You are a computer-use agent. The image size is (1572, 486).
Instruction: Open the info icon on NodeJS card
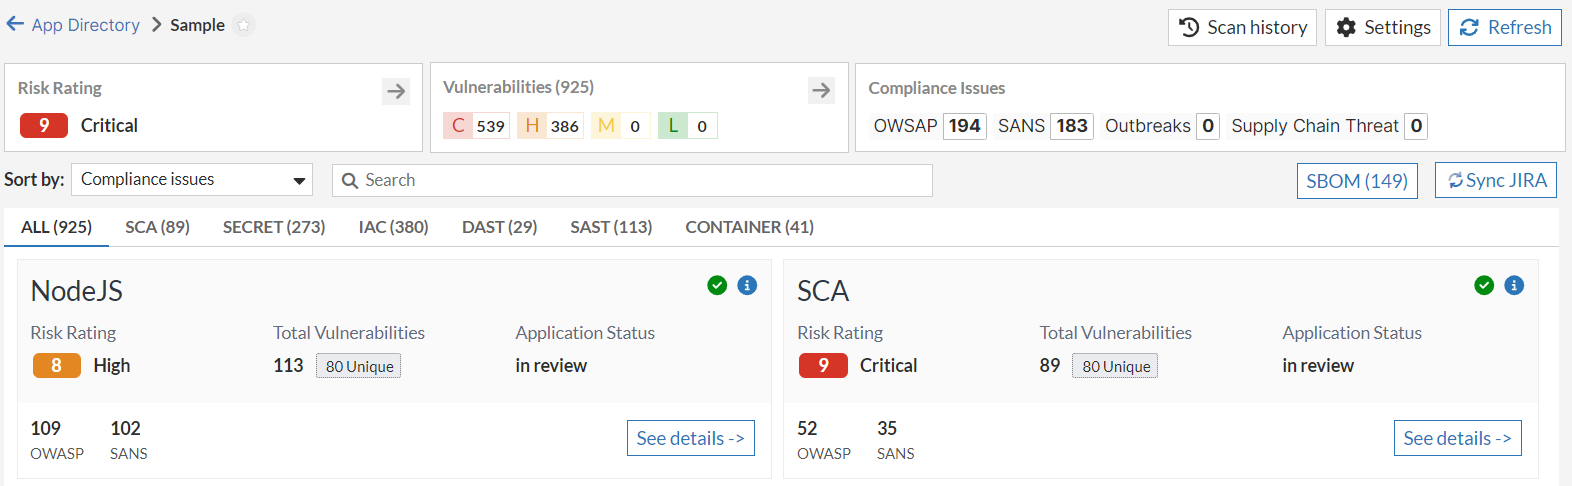(x=747, y=285)
